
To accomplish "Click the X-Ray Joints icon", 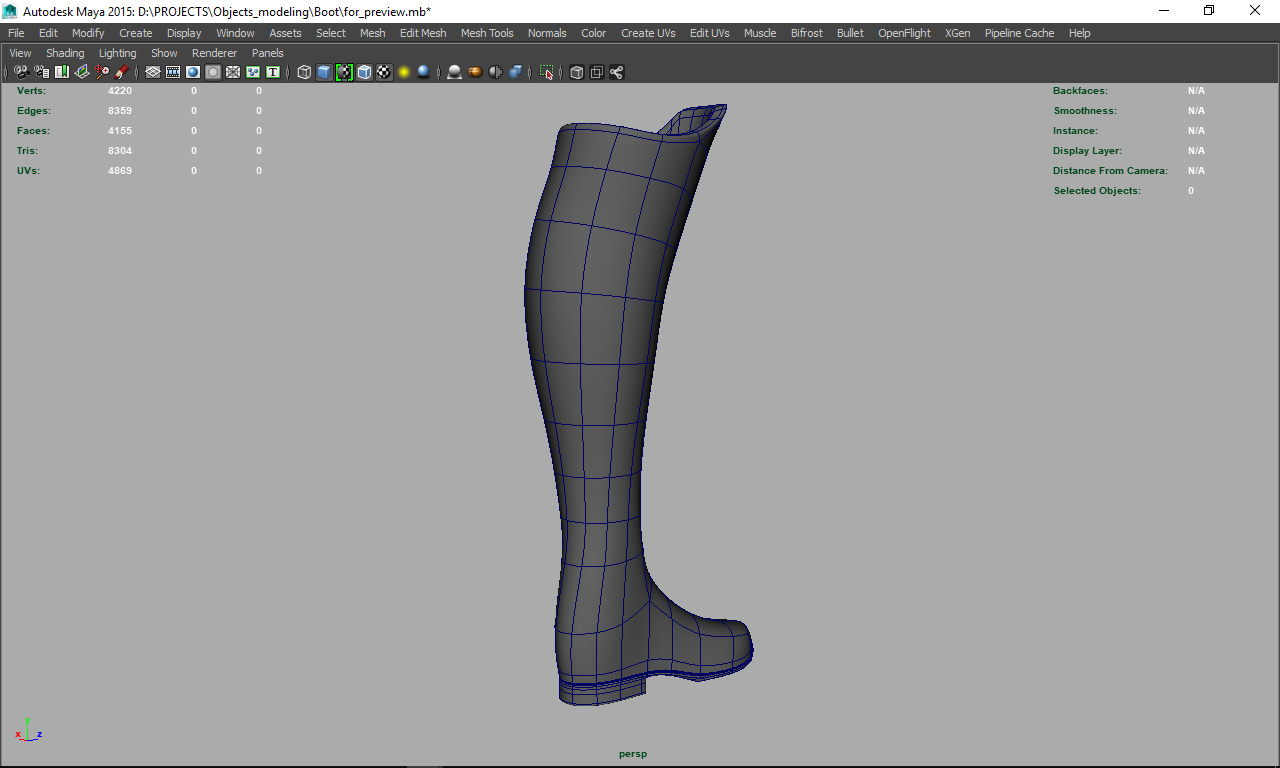I will pyautogui.click(x=616, y=72).
